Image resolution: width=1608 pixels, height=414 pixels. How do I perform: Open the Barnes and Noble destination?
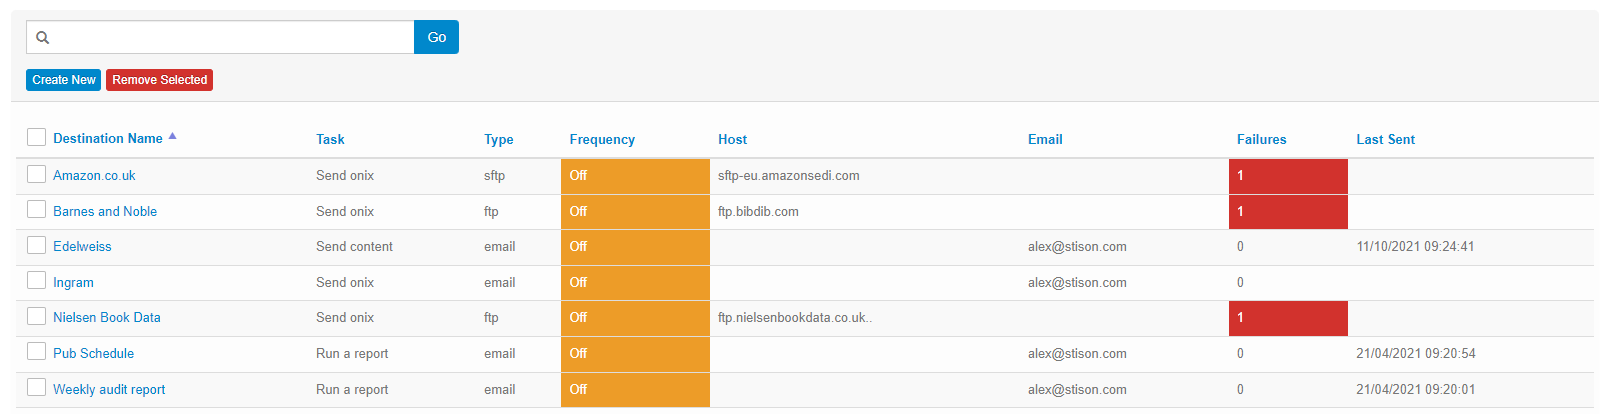click(x=105, y=212)
